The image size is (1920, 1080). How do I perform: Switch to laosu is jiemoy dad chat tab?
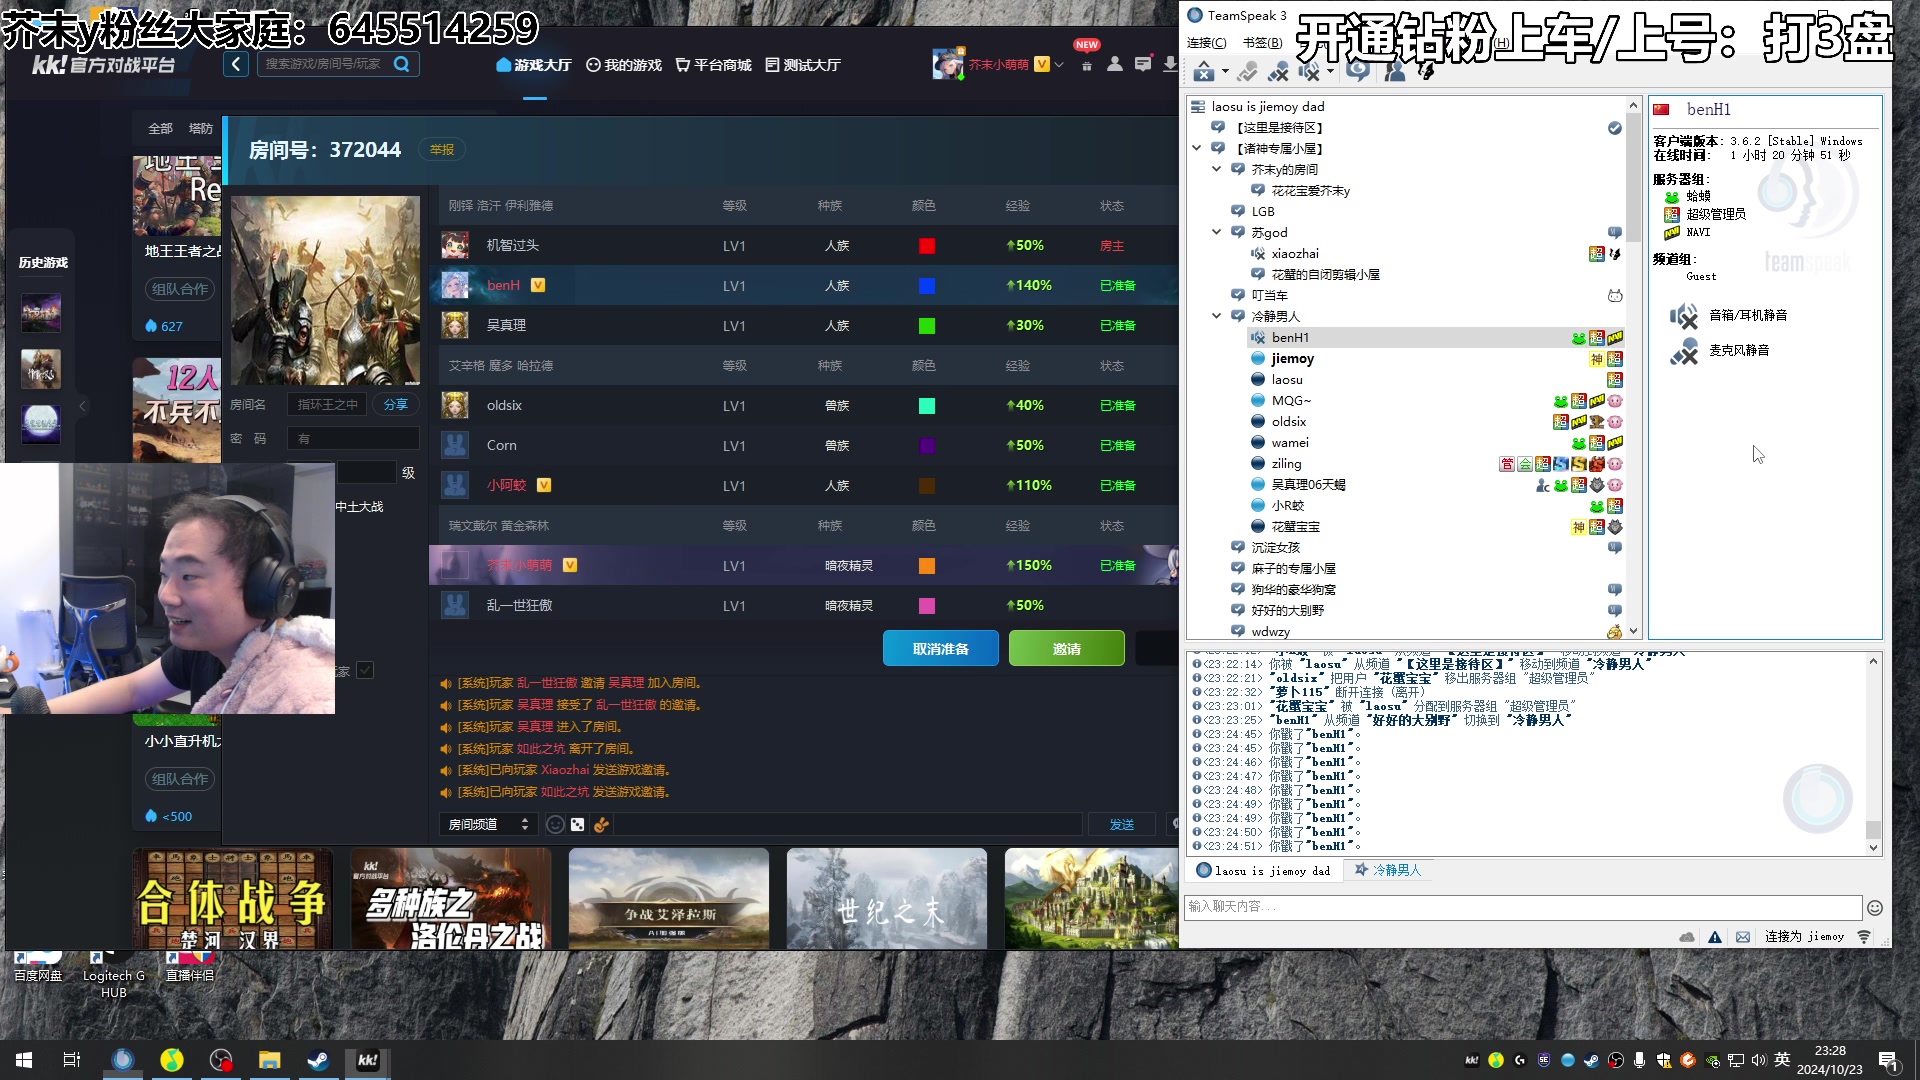(1264, 870)
